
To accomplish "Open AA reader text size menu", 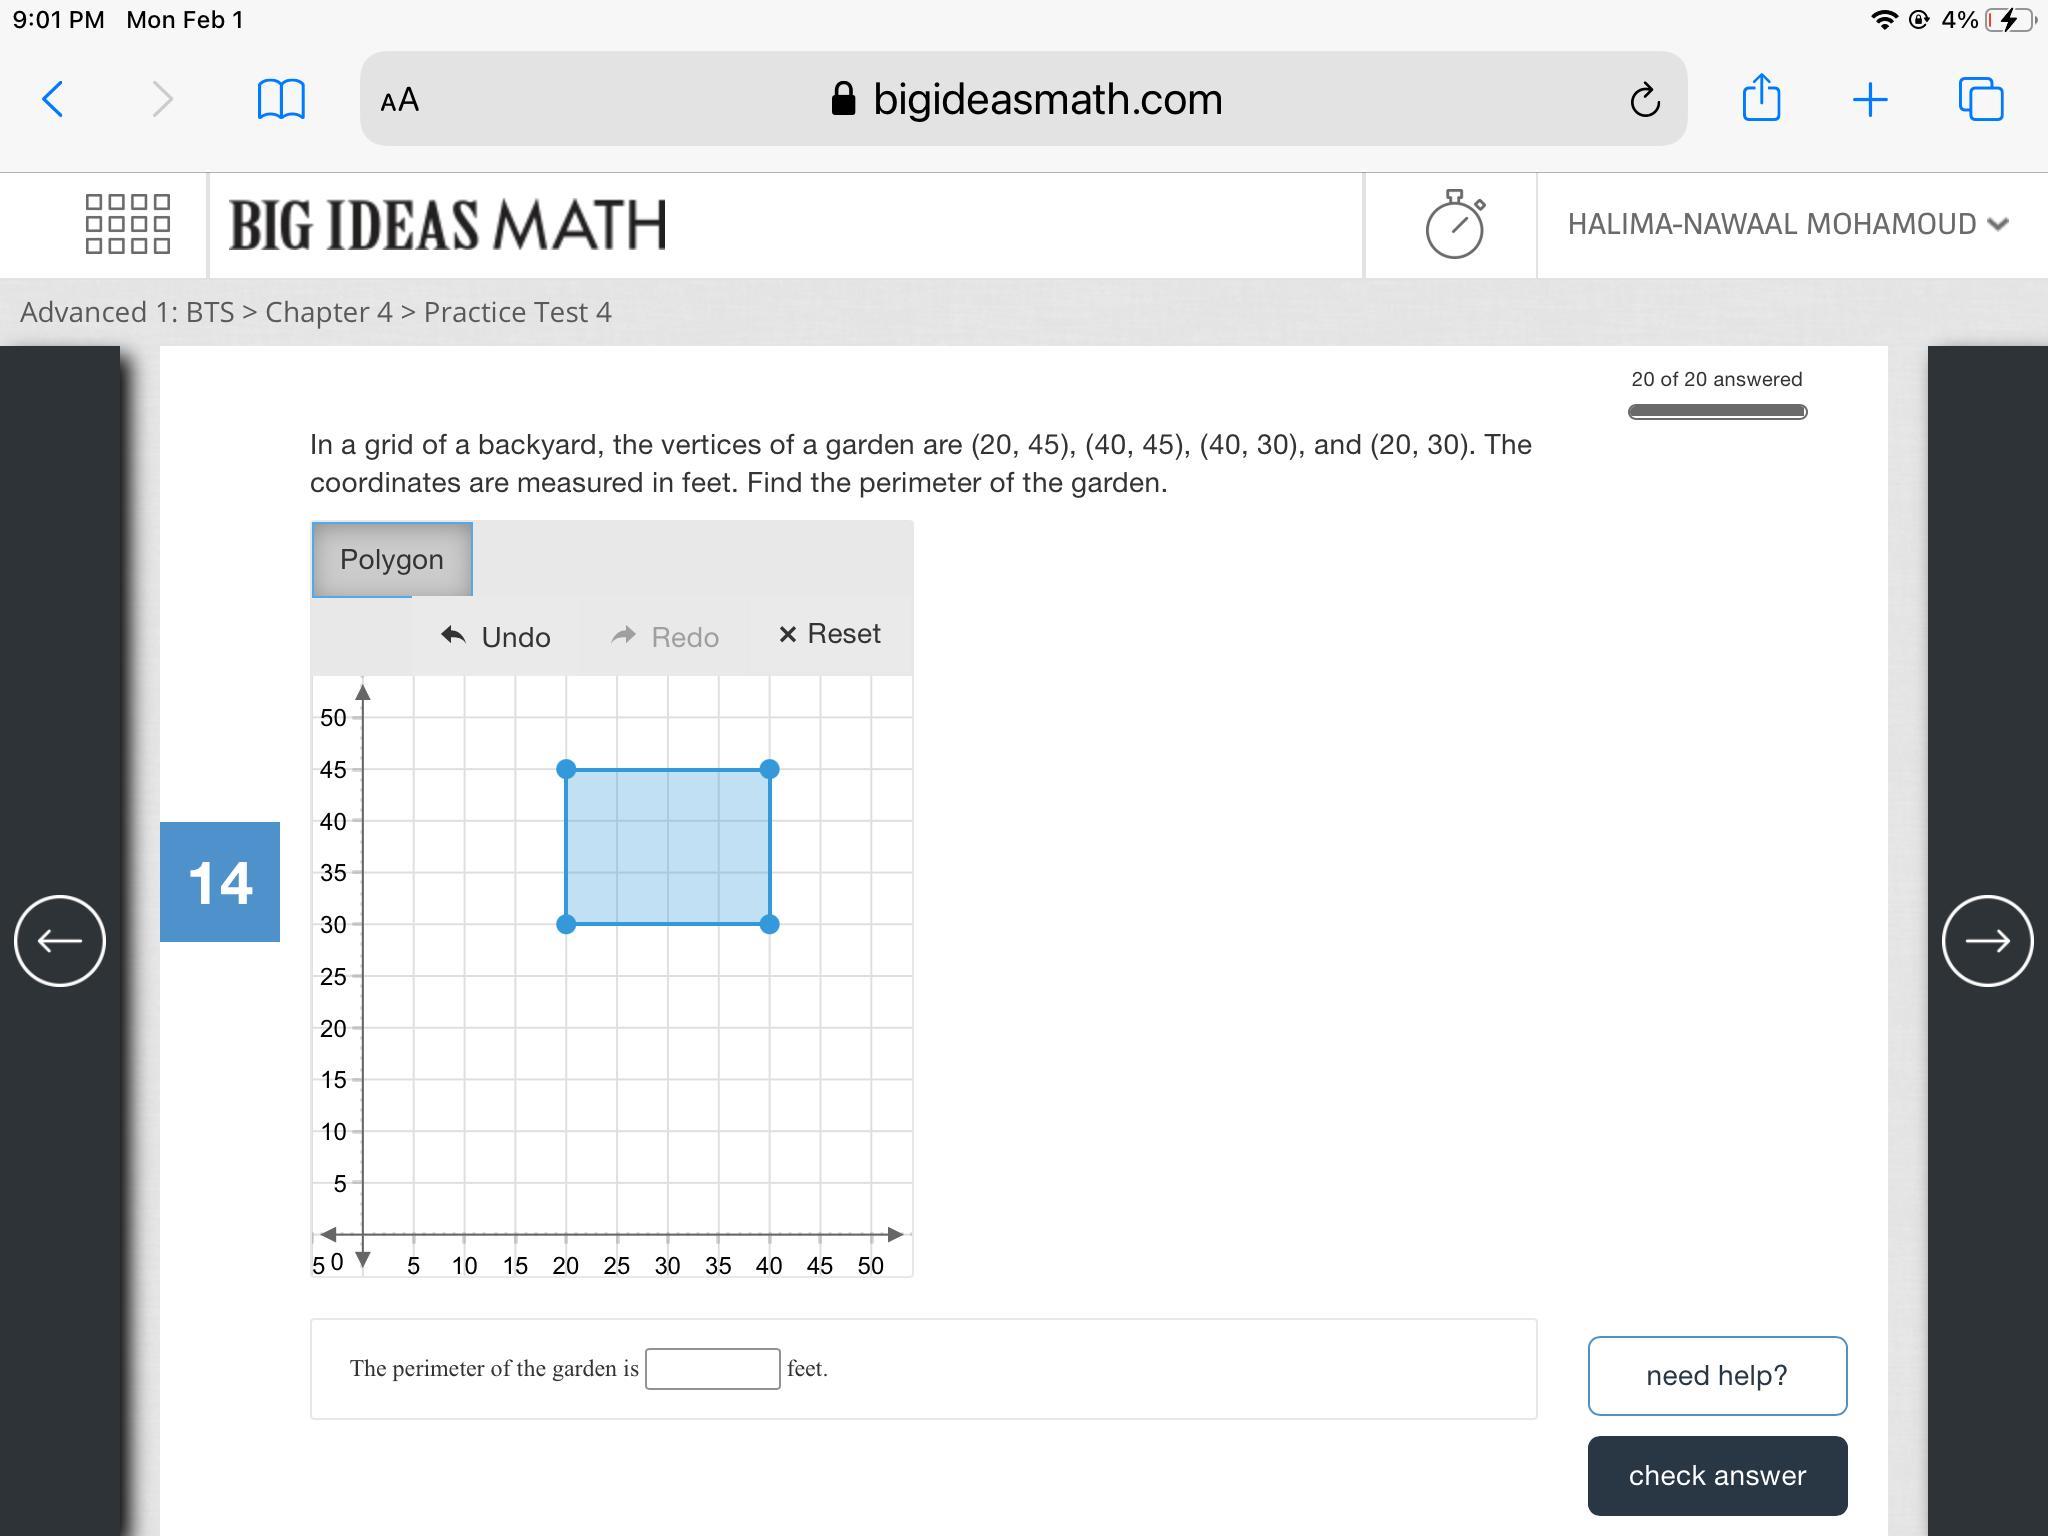I will click(x=400, y=99).
